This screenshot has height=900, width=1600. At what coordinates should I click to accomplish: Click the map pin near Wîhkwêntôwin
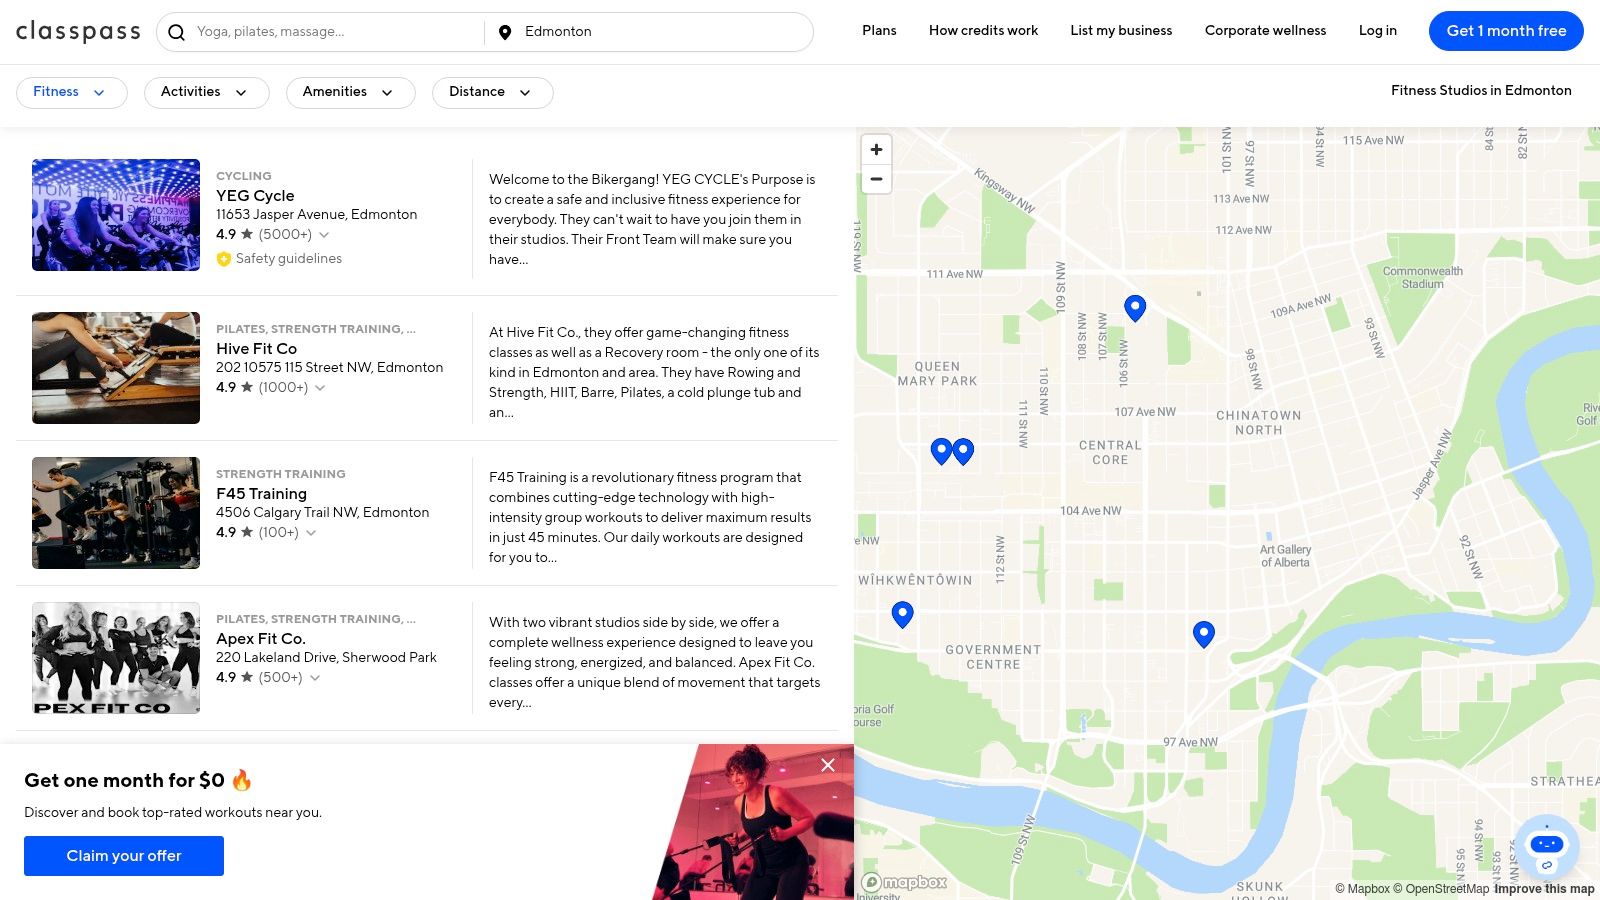coord(902,614)
